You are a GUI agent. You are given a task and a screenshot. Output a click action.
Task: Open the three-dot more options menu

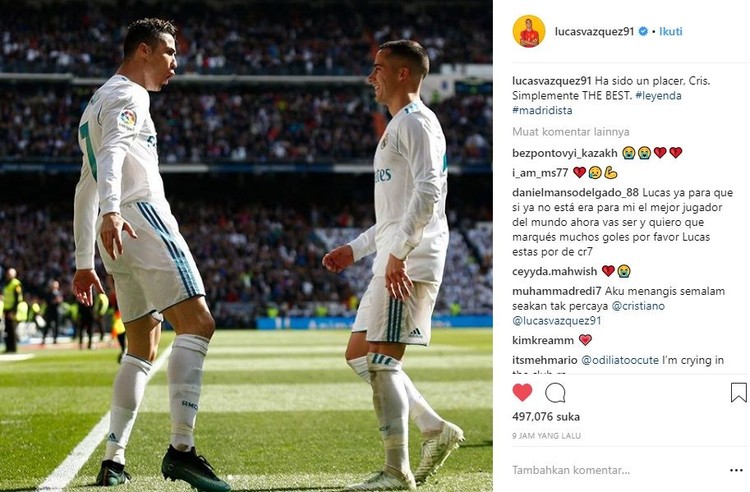pyautogui.click(x=737, y=470)
